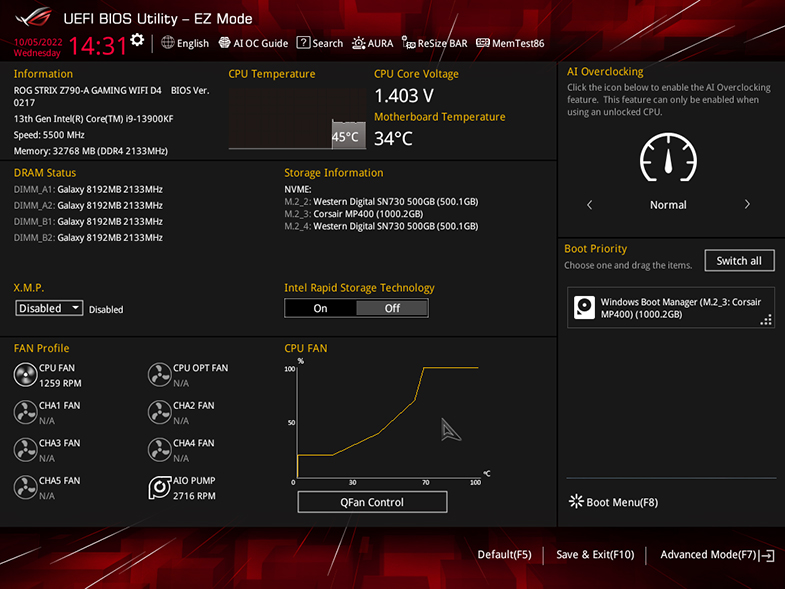
Task: Click the left arrow in AI Overclocking
Action: coord(589,204)
